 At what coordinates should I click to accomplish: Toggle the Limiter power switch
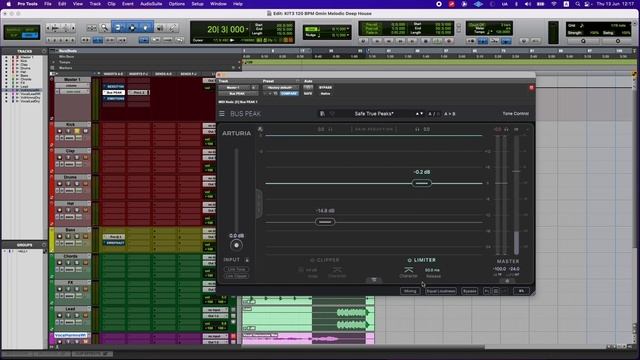pyautogui.click(x=409, y=260)
